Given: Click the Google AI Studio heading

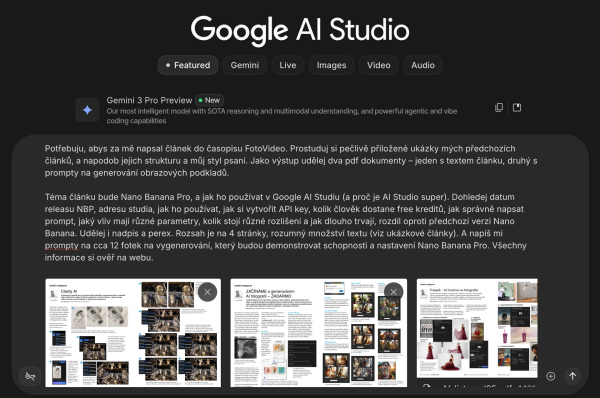Looking at the screenshot, I should [x=300, y=30].
